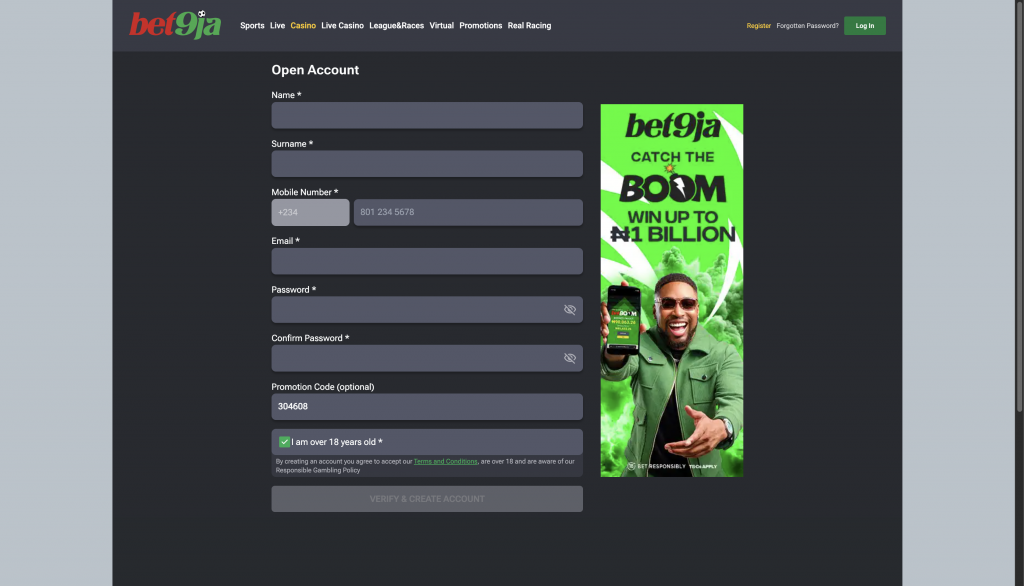Toggle Confirm Password visibility eye icon
Viewport: 1024px width, 586px height.
569,358
